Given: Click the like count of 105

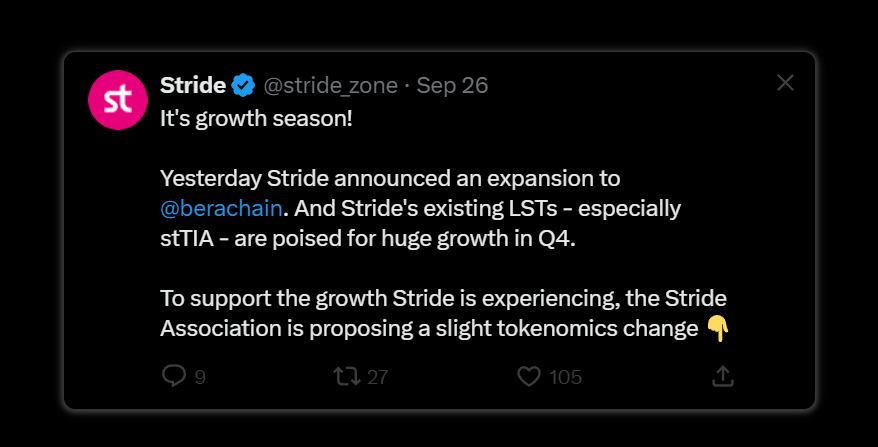Looking at the screenshot, I should 565,377.
